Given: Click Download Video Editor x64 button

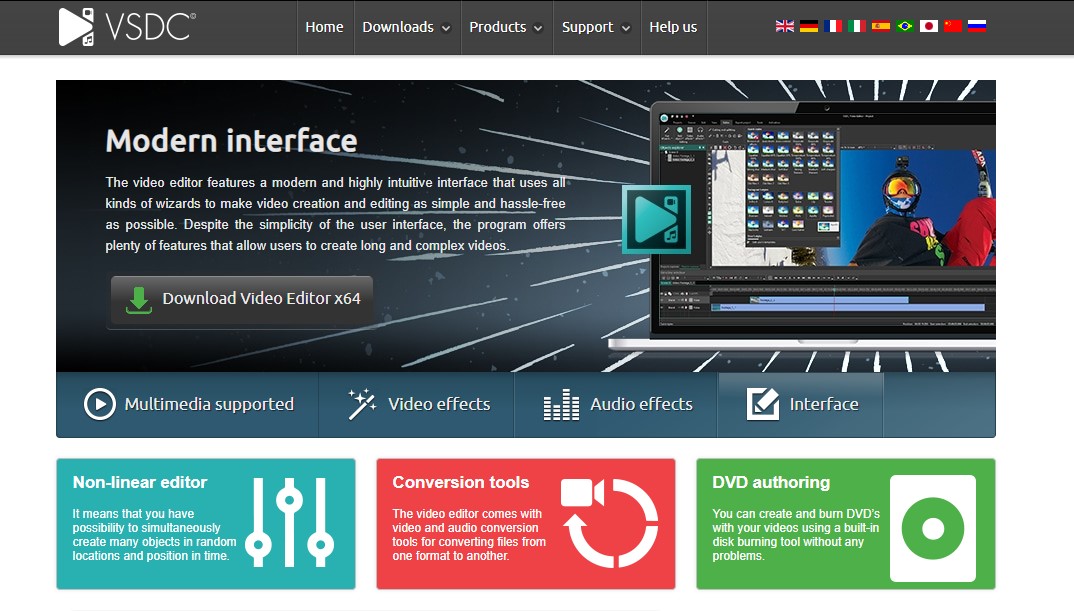Looking at the screenshot, I should pyautogui.click(x=242, y=299).
